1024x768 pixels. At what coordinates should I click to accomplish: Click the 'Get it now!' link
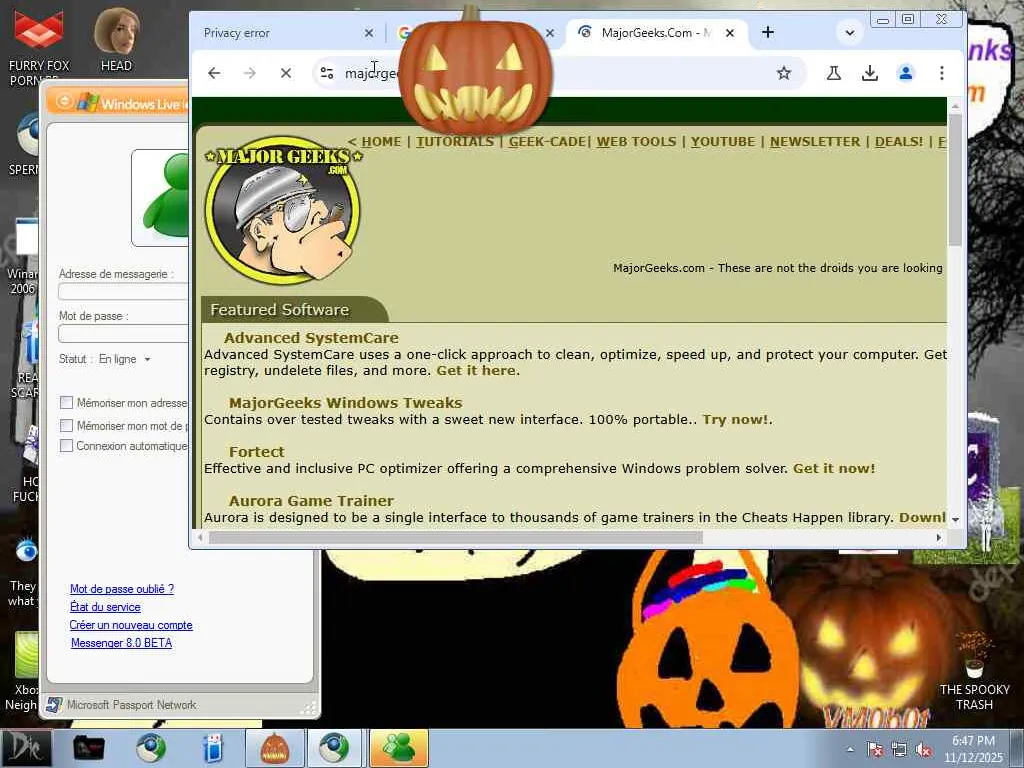pos(834,468)
